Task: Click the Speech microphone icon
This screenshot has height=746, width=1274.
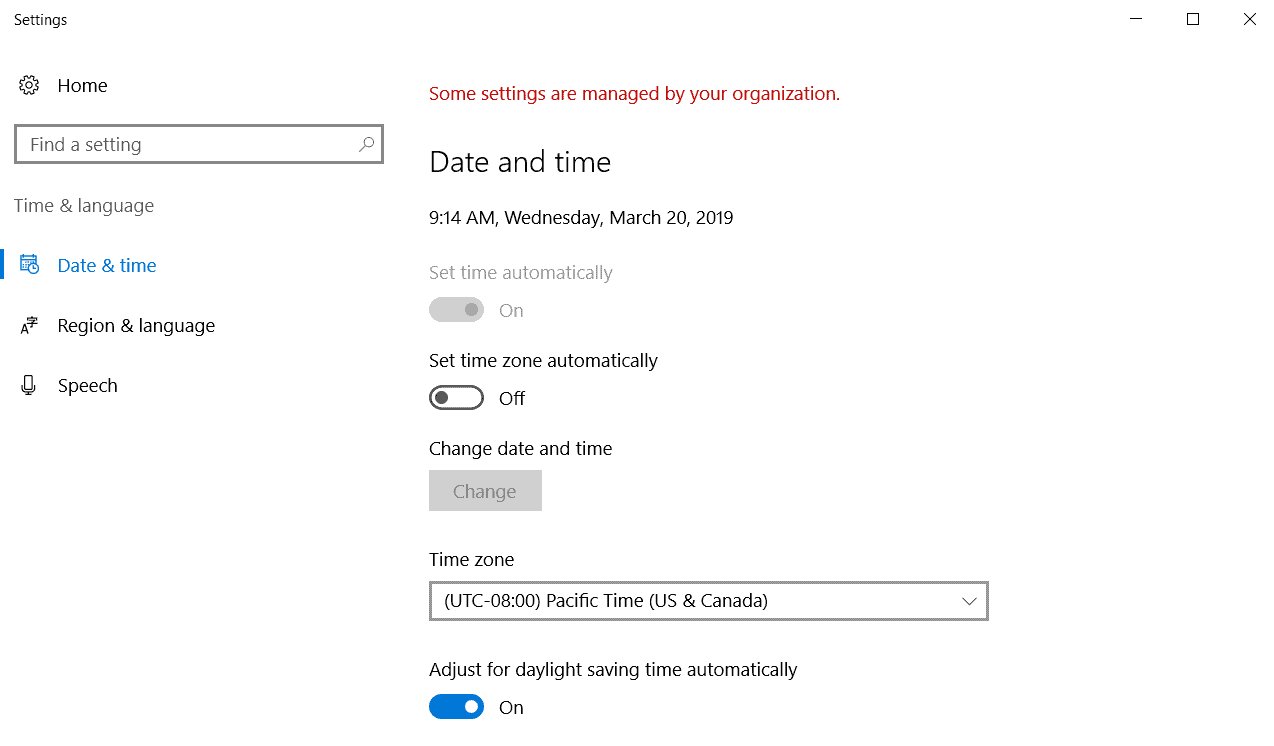Action: coord(29,385)
